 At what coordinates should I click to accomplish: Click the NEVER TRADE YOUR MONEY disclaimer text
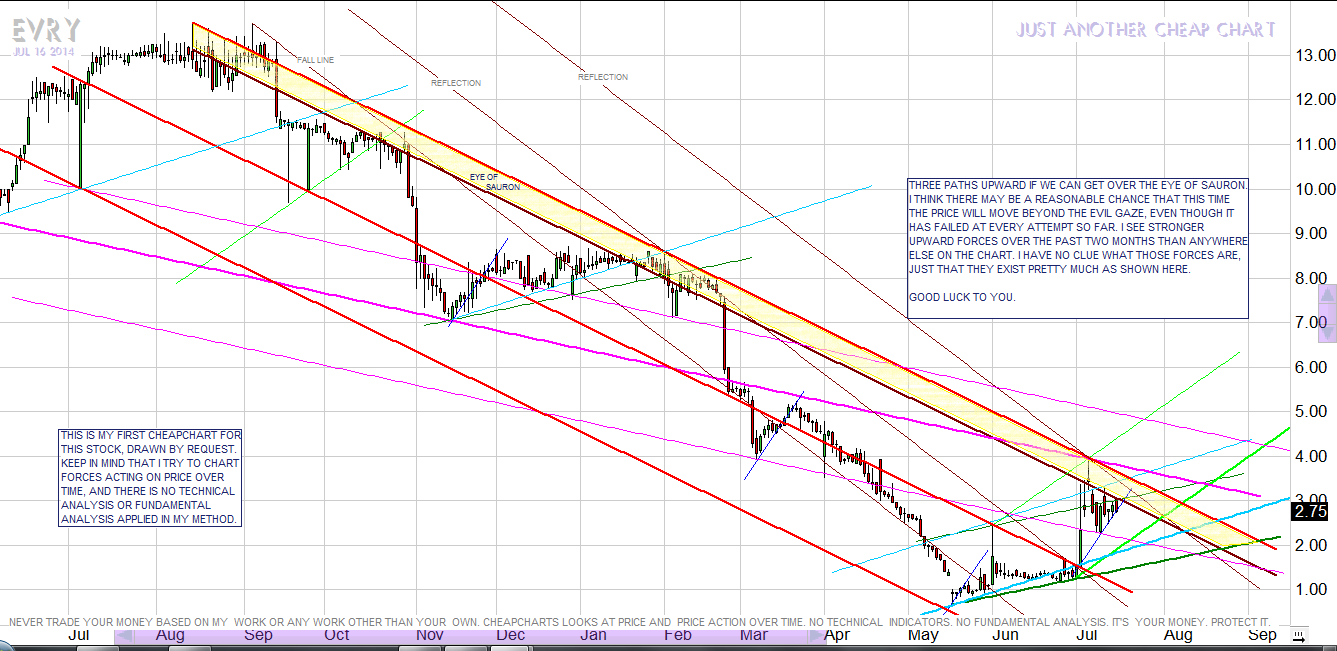point(640,621)
